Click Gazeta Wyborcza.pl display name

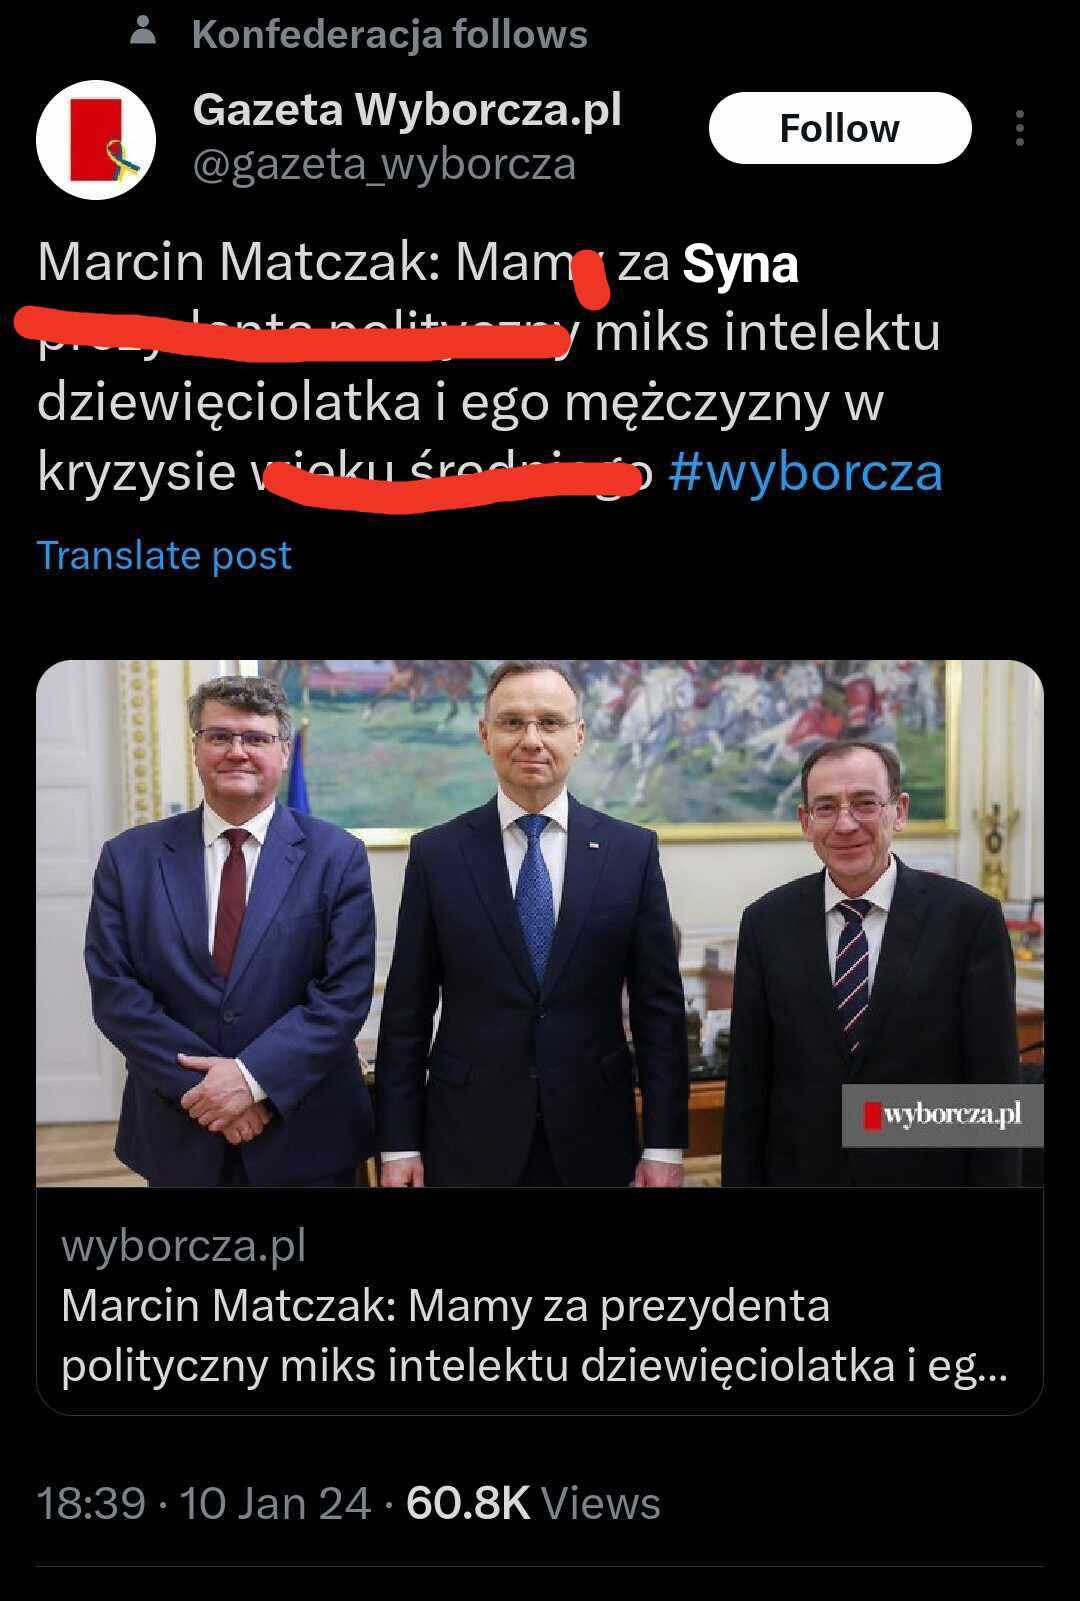pos(407,109)
